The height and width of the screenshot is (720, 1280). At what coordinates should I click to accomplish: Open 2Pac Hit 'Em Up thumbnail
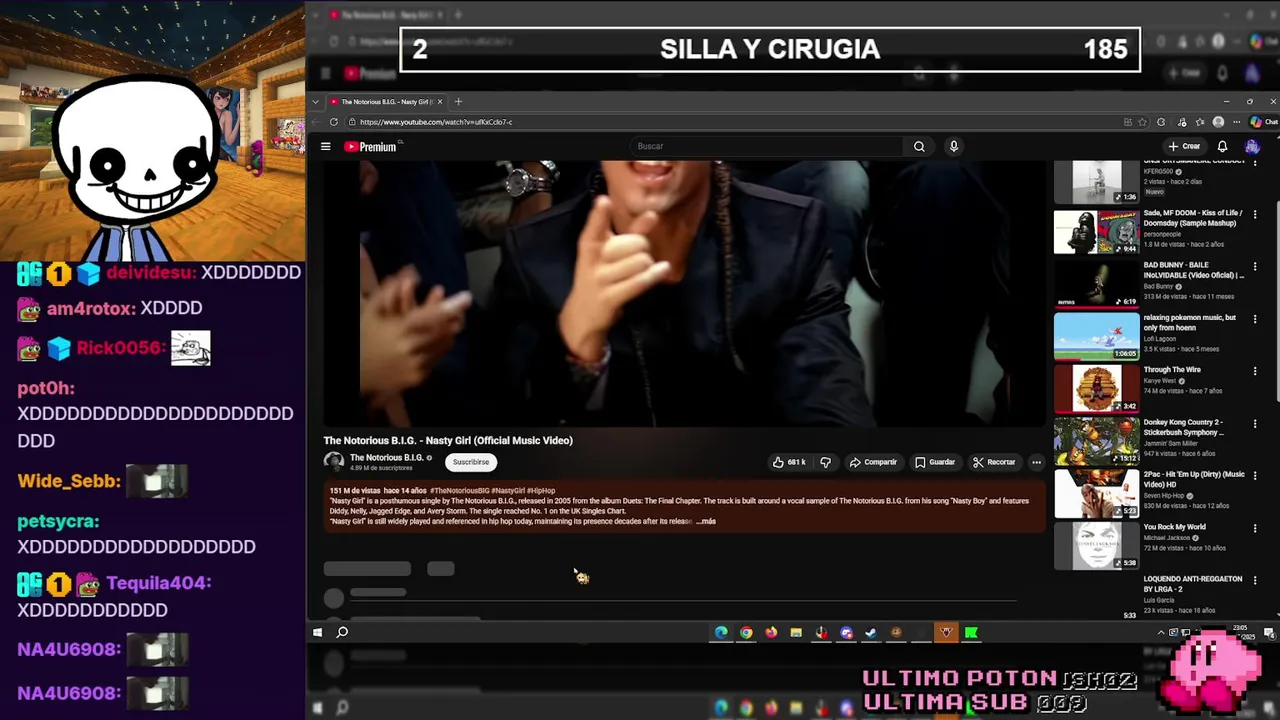pos(1096,493)
